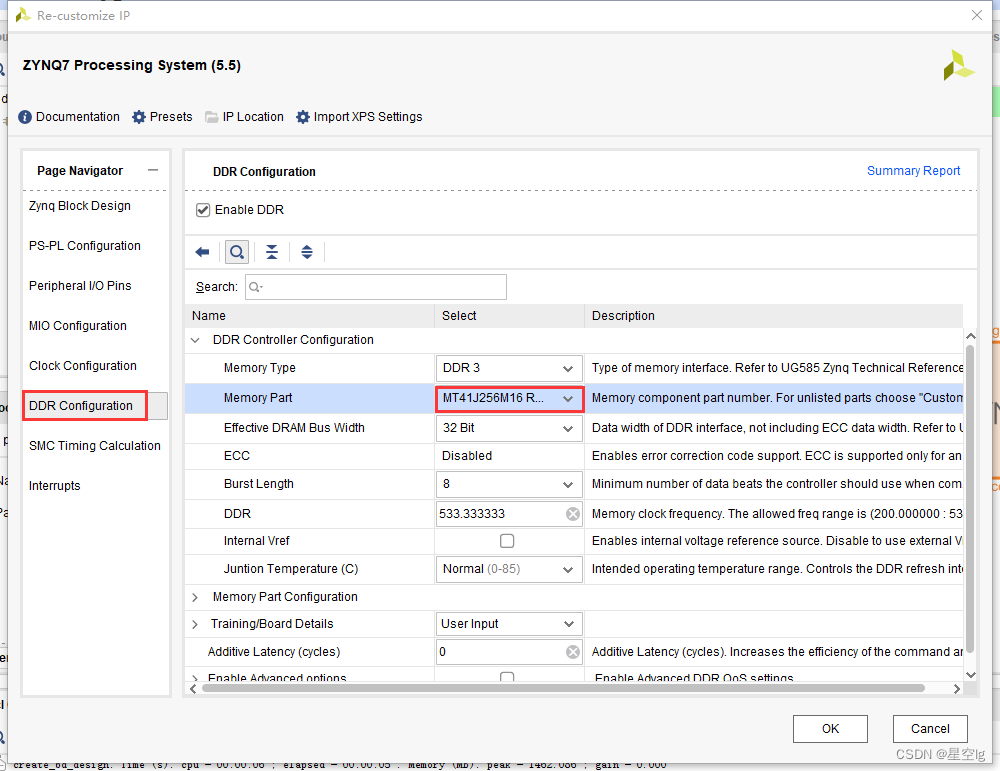This screenshot has width=1000, height=771.
Task: Expand Memory Part Configuration section
Action: [195, 598]
